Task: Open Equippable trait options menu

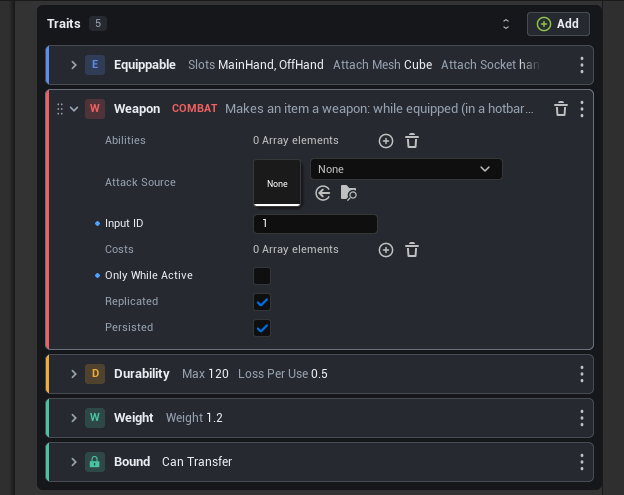Action: coord(582,65)
